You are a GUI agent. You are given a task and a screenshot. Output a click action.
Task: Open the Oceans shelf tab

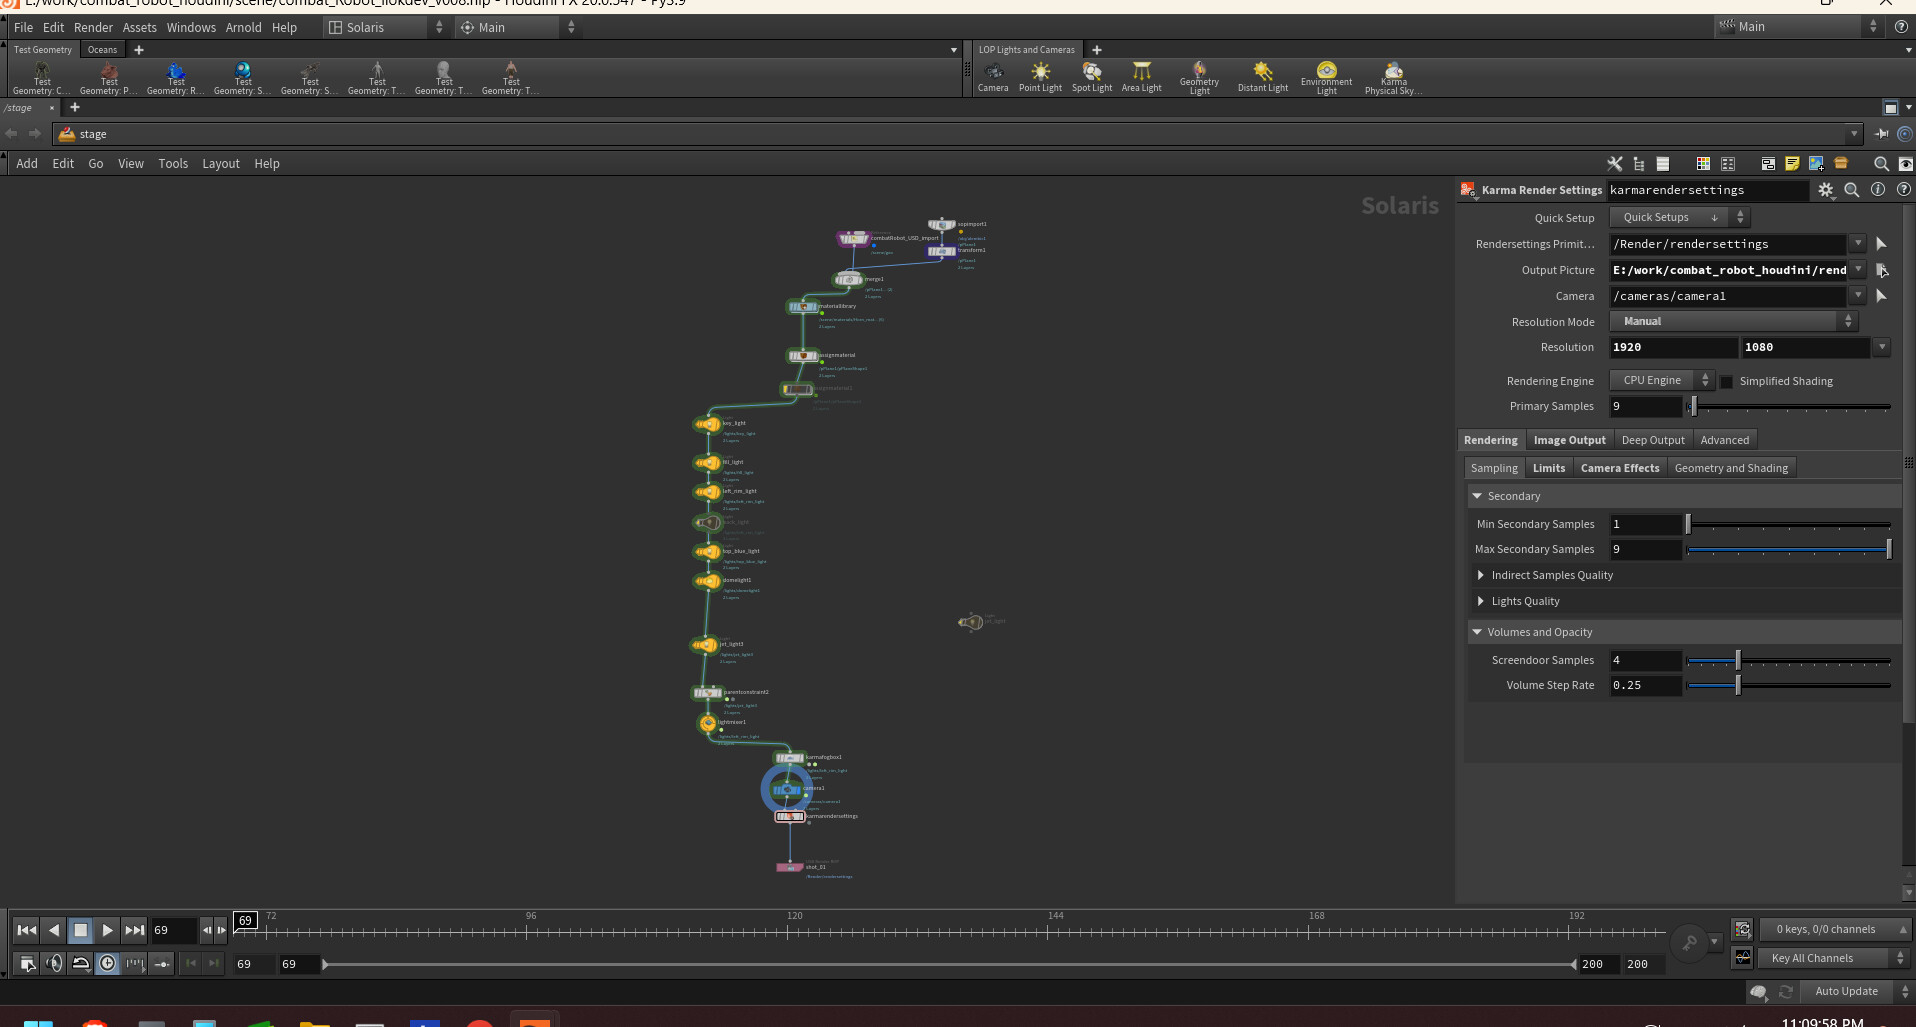coord(102,50)
